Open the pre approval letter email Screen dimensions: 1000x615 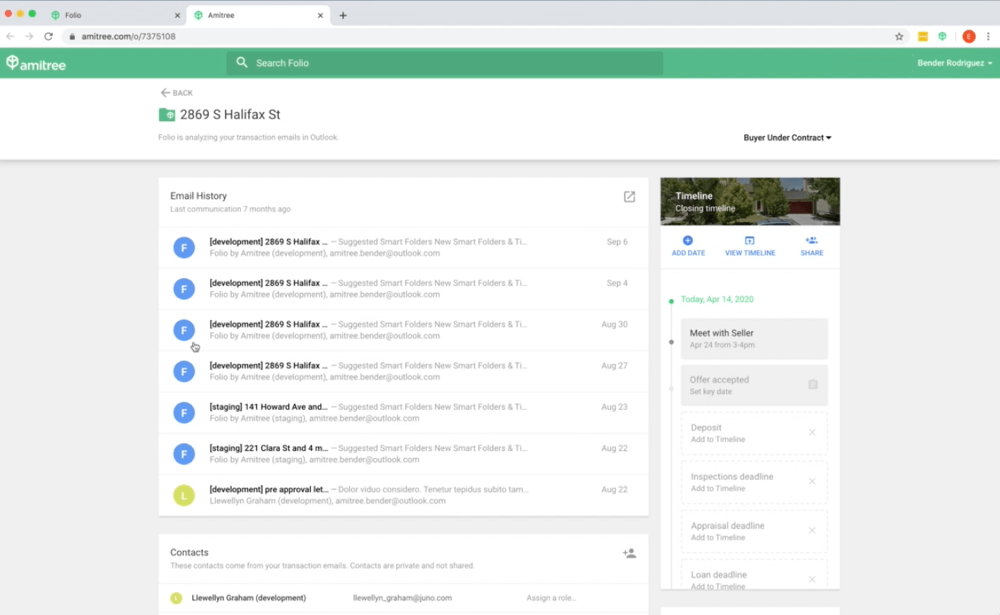coord(403,495)
